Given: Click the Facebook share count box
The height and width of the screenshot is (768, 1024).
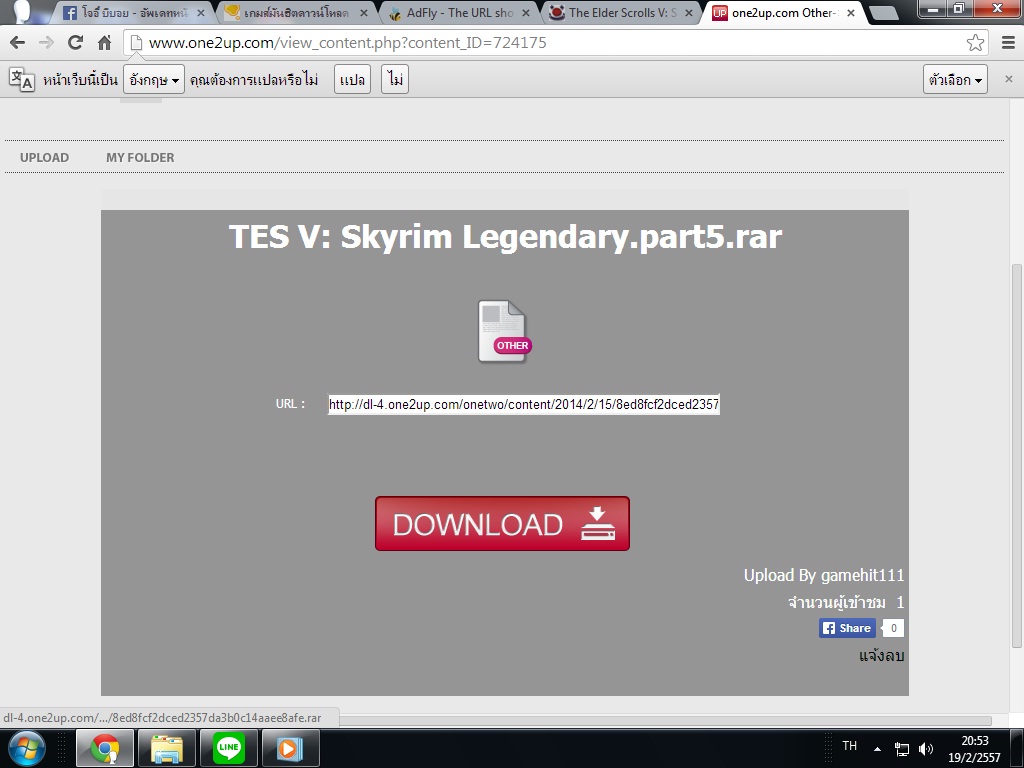Looking at the screenshot, I should 893,628.
